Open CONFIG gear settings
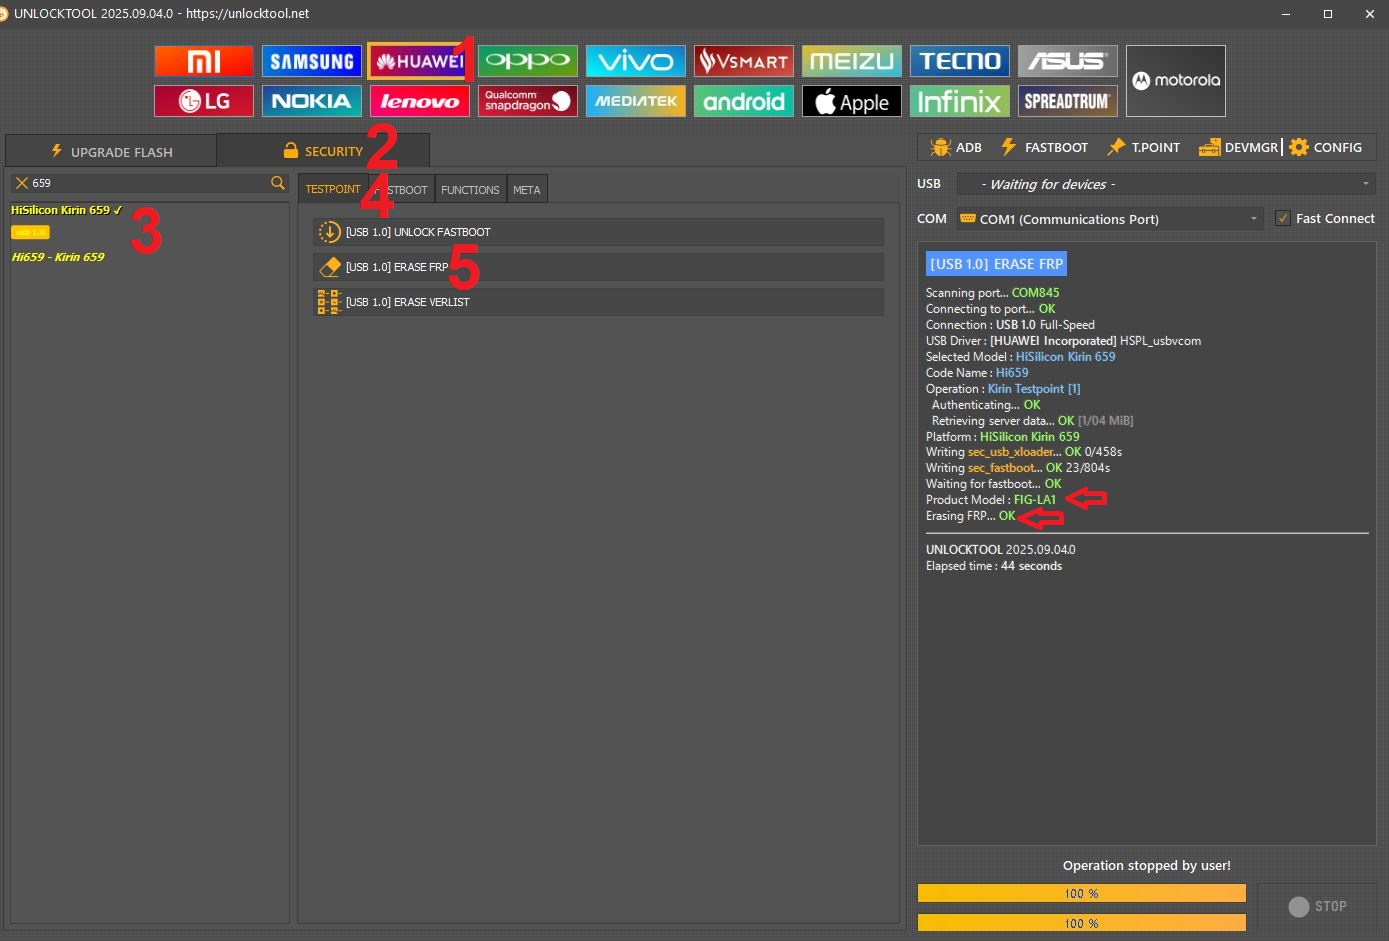 coord(1325,147)
